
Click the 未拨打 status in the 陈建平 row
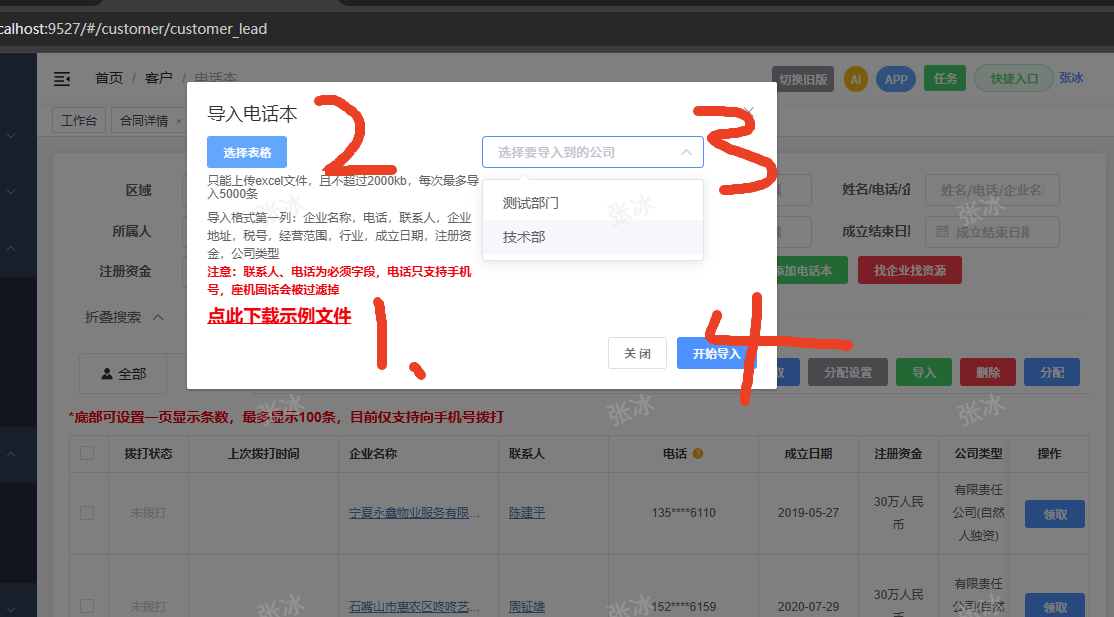pyautogui.click(x=148, y=513)
